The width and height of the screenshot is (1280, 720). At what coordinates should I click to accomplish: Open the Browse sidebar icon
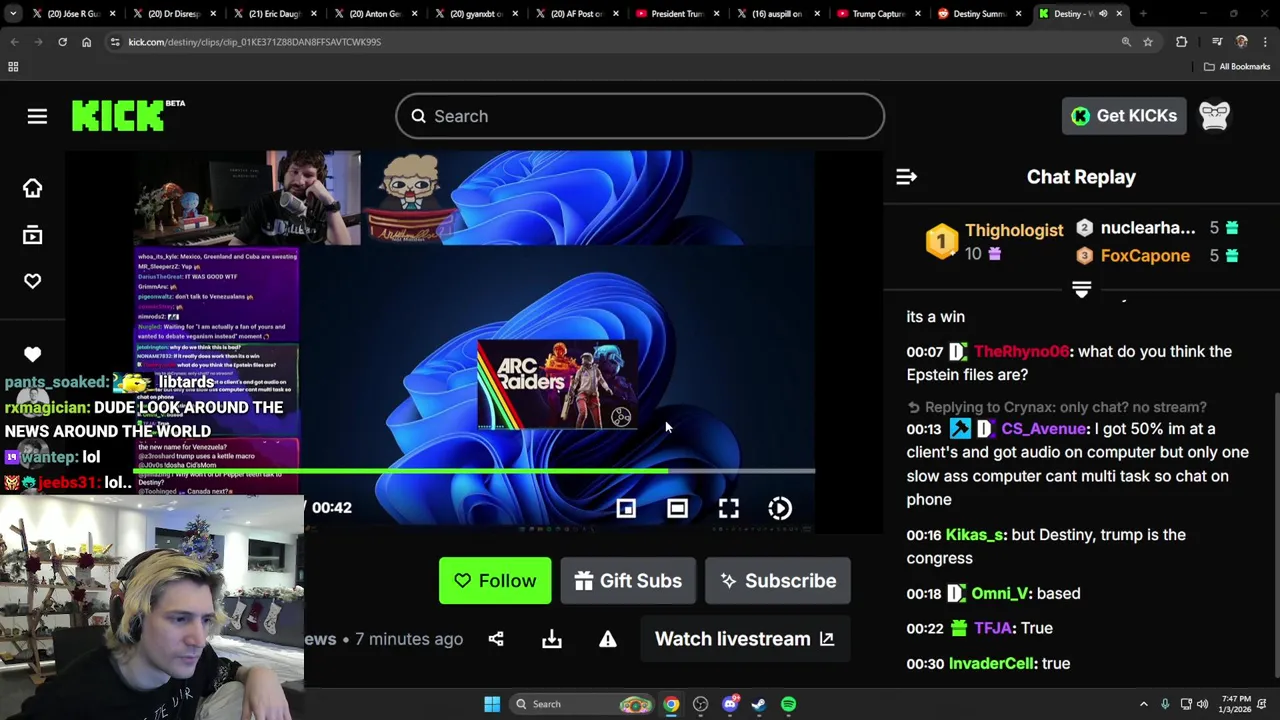pos(32,235)
